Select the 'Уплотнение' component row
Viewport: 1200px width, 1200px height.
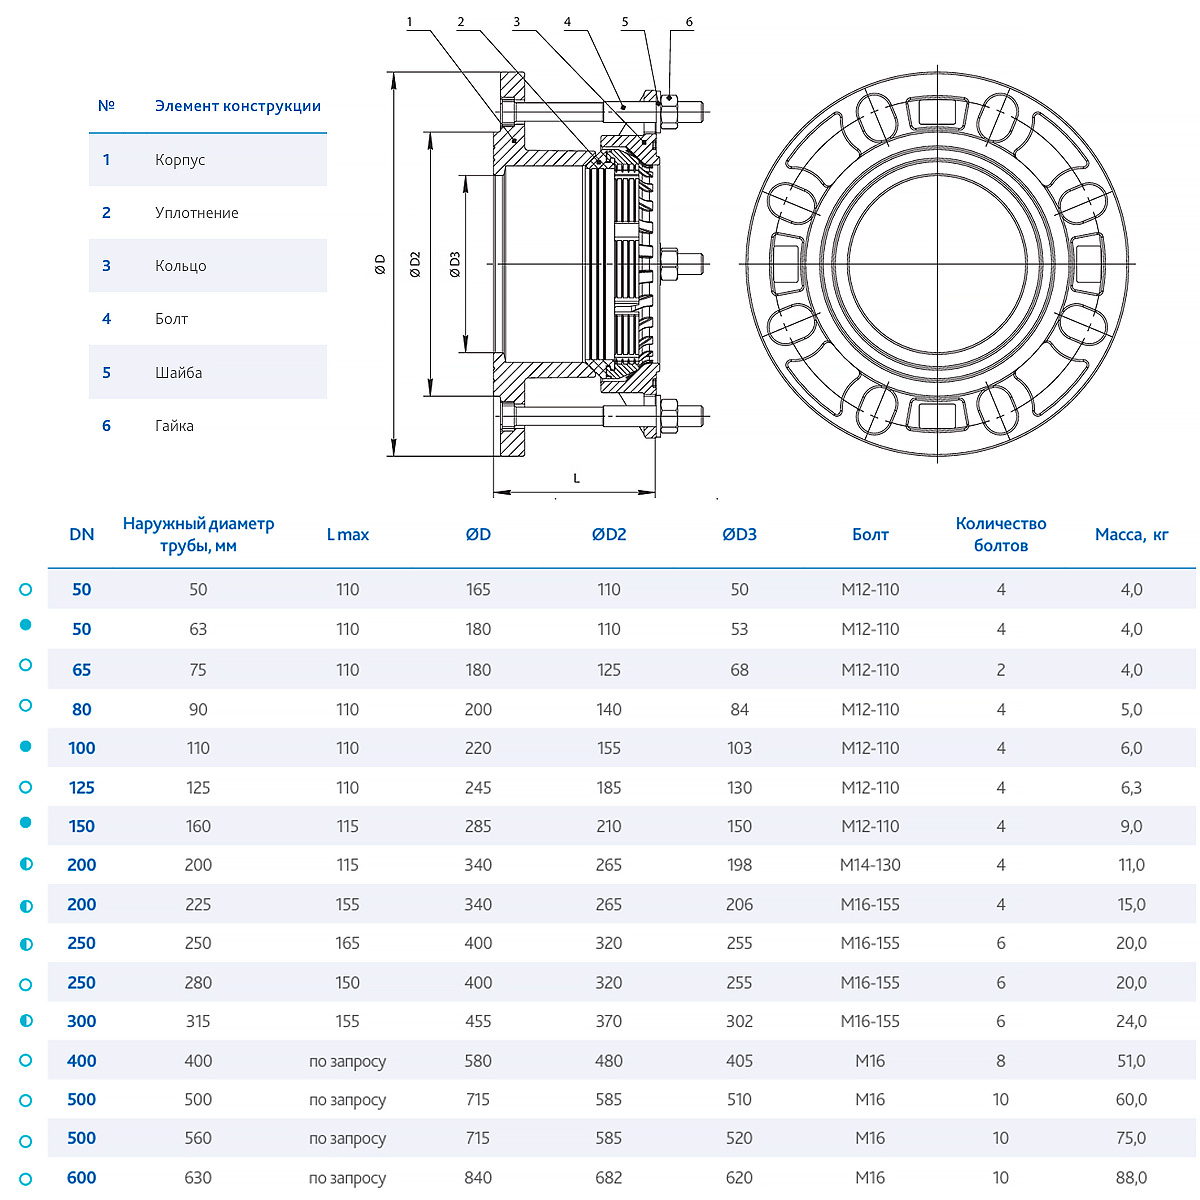coord(207,213)
